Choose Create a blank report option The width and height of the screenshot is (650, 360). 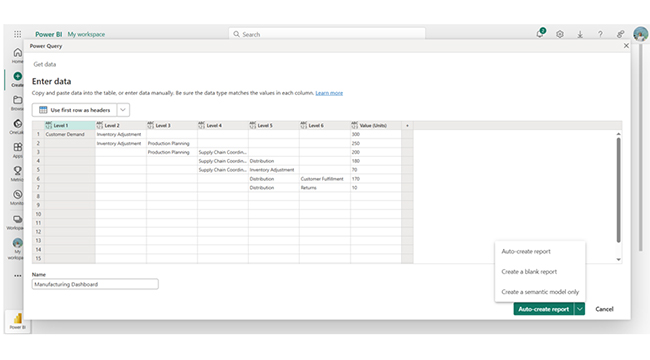pos(529,272)
